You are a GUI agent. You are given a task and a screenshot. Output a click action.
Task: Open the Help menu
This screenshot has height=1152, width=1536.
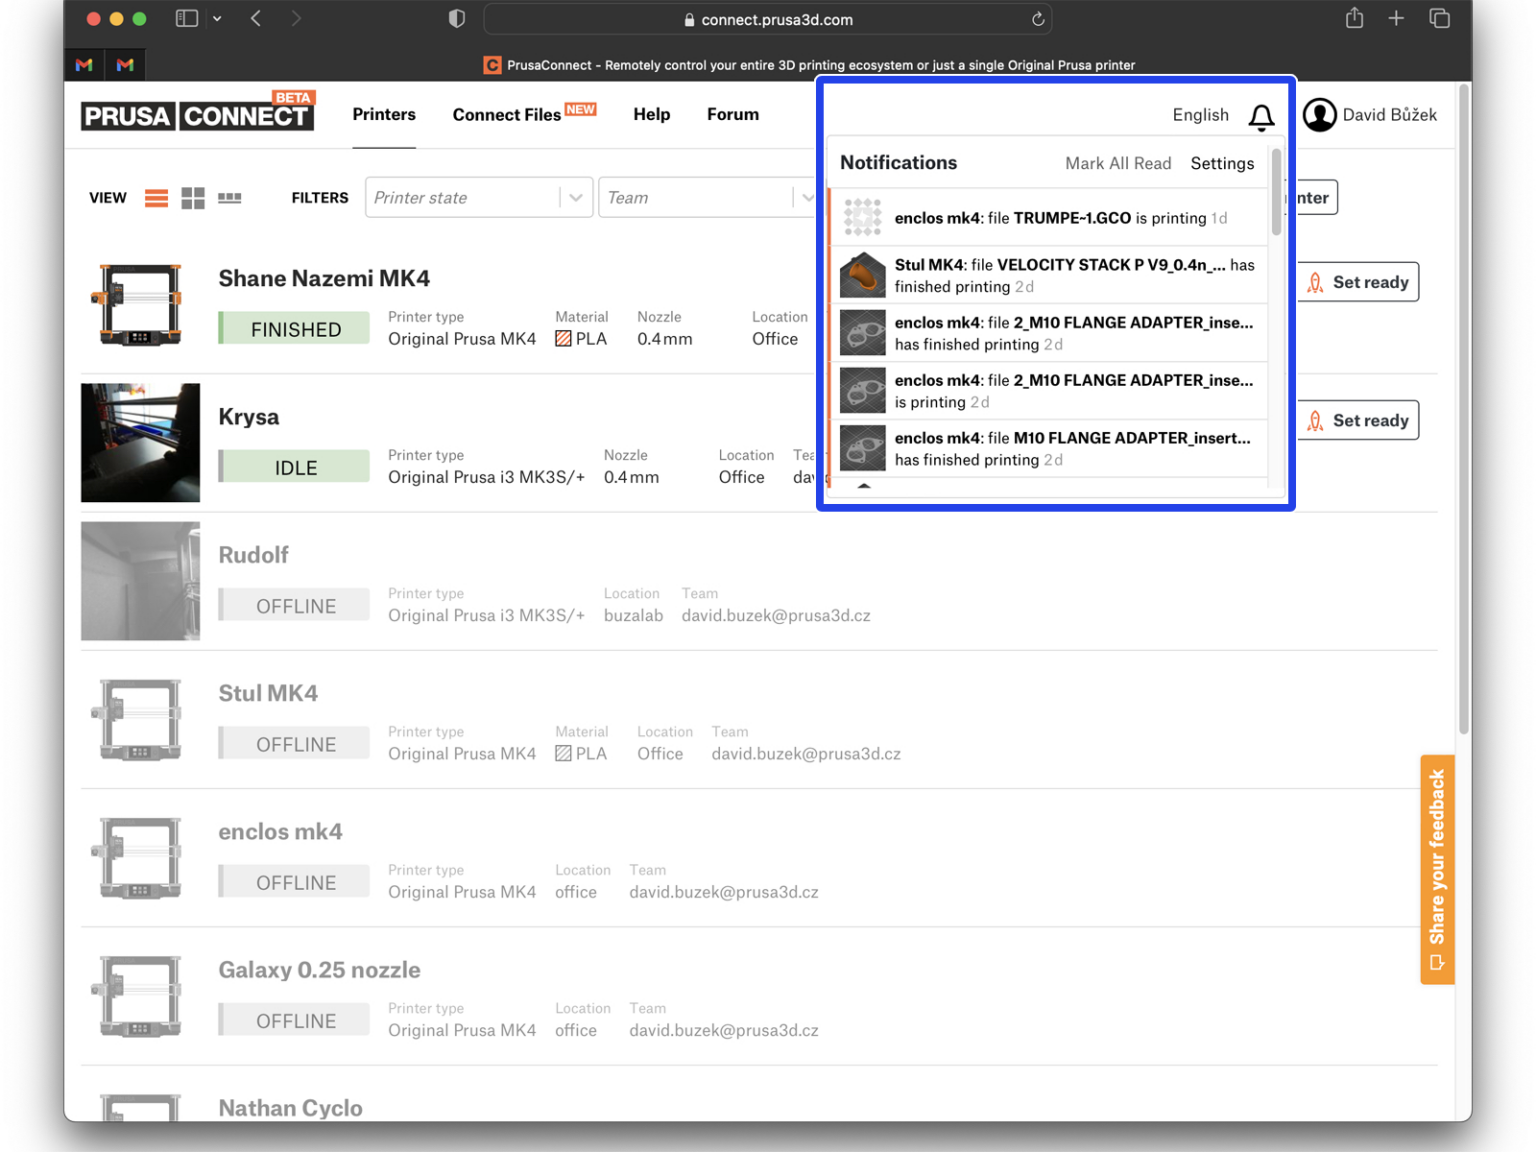pyautogui.click(x=652, y=114)
